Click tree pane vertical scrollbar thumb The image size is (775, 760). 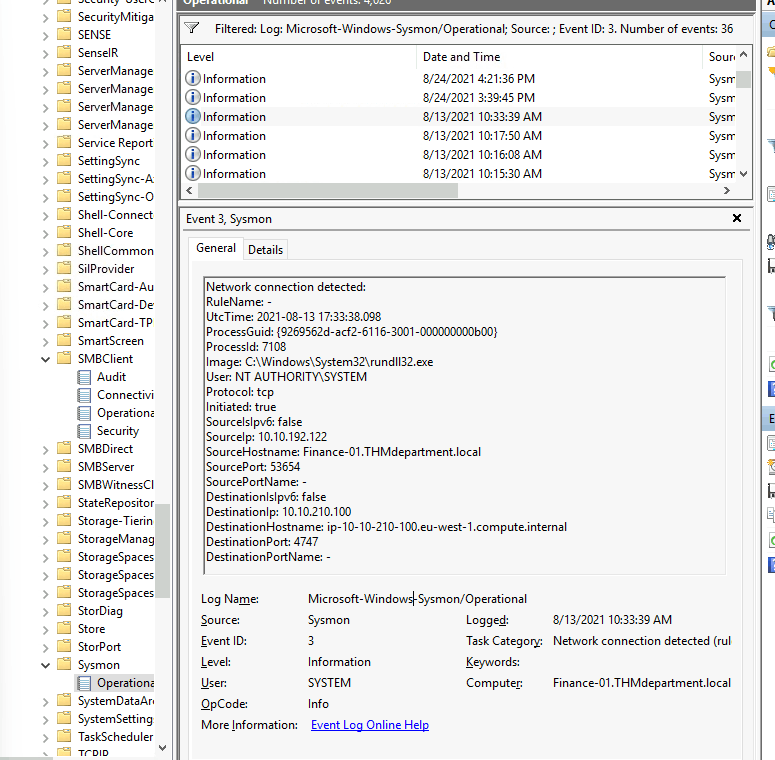(x=163, y=550)
